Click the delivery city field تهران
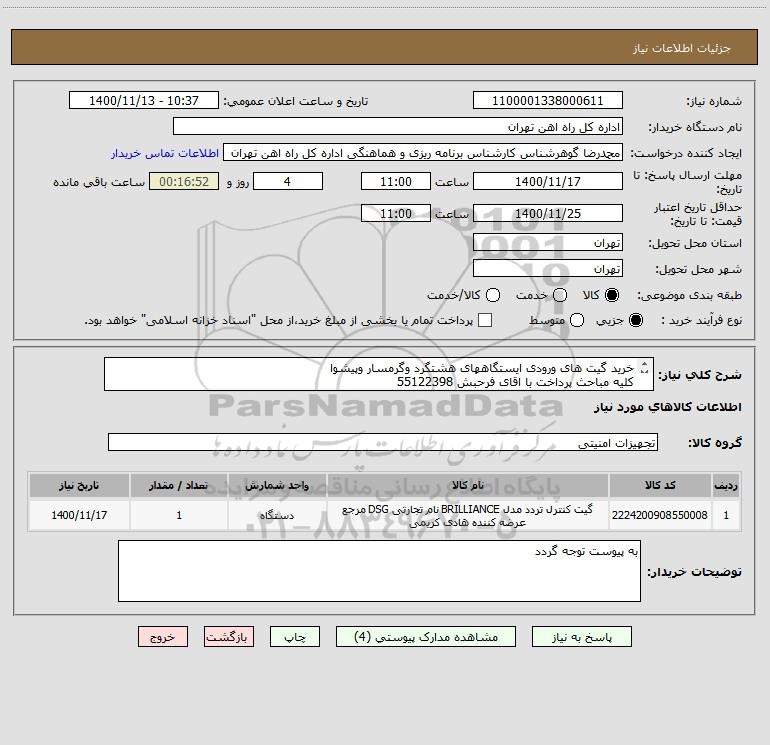This screenshot has width=770, height=745. coord(548,269)
